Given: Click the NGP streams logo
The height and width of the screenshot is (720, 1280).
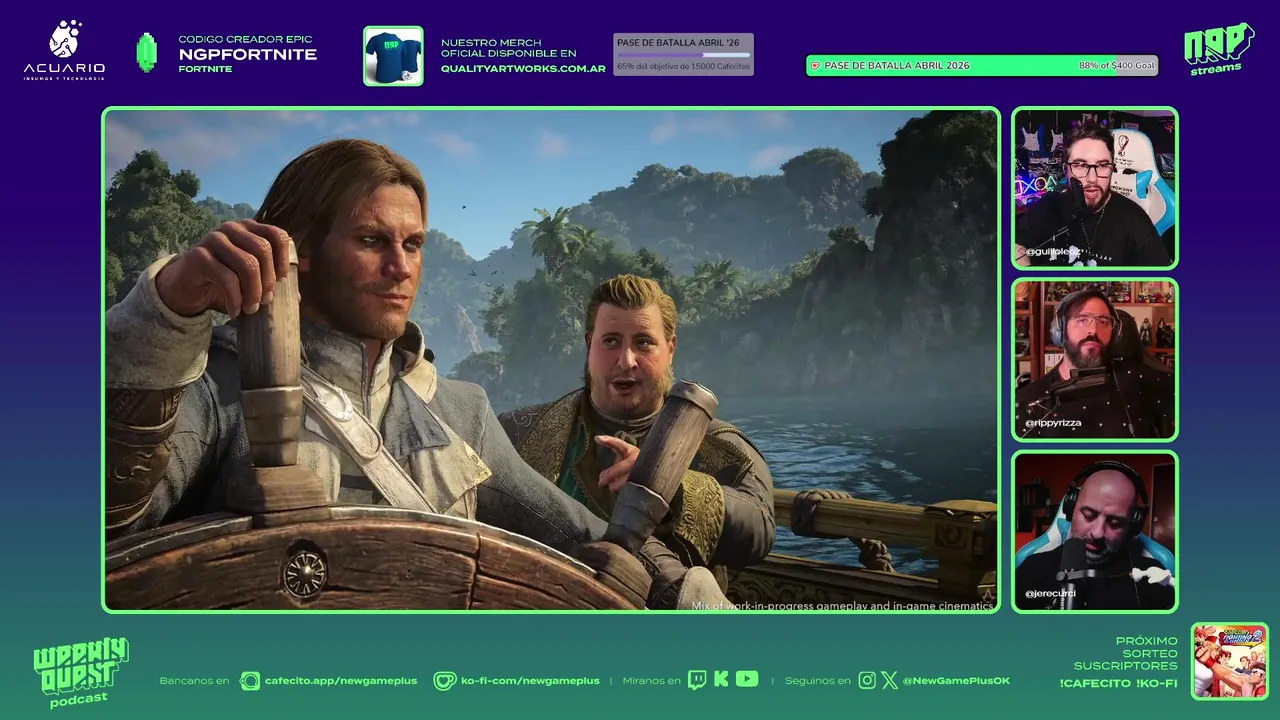Looking at the screenshot, I should click(x=1218, y=49).
